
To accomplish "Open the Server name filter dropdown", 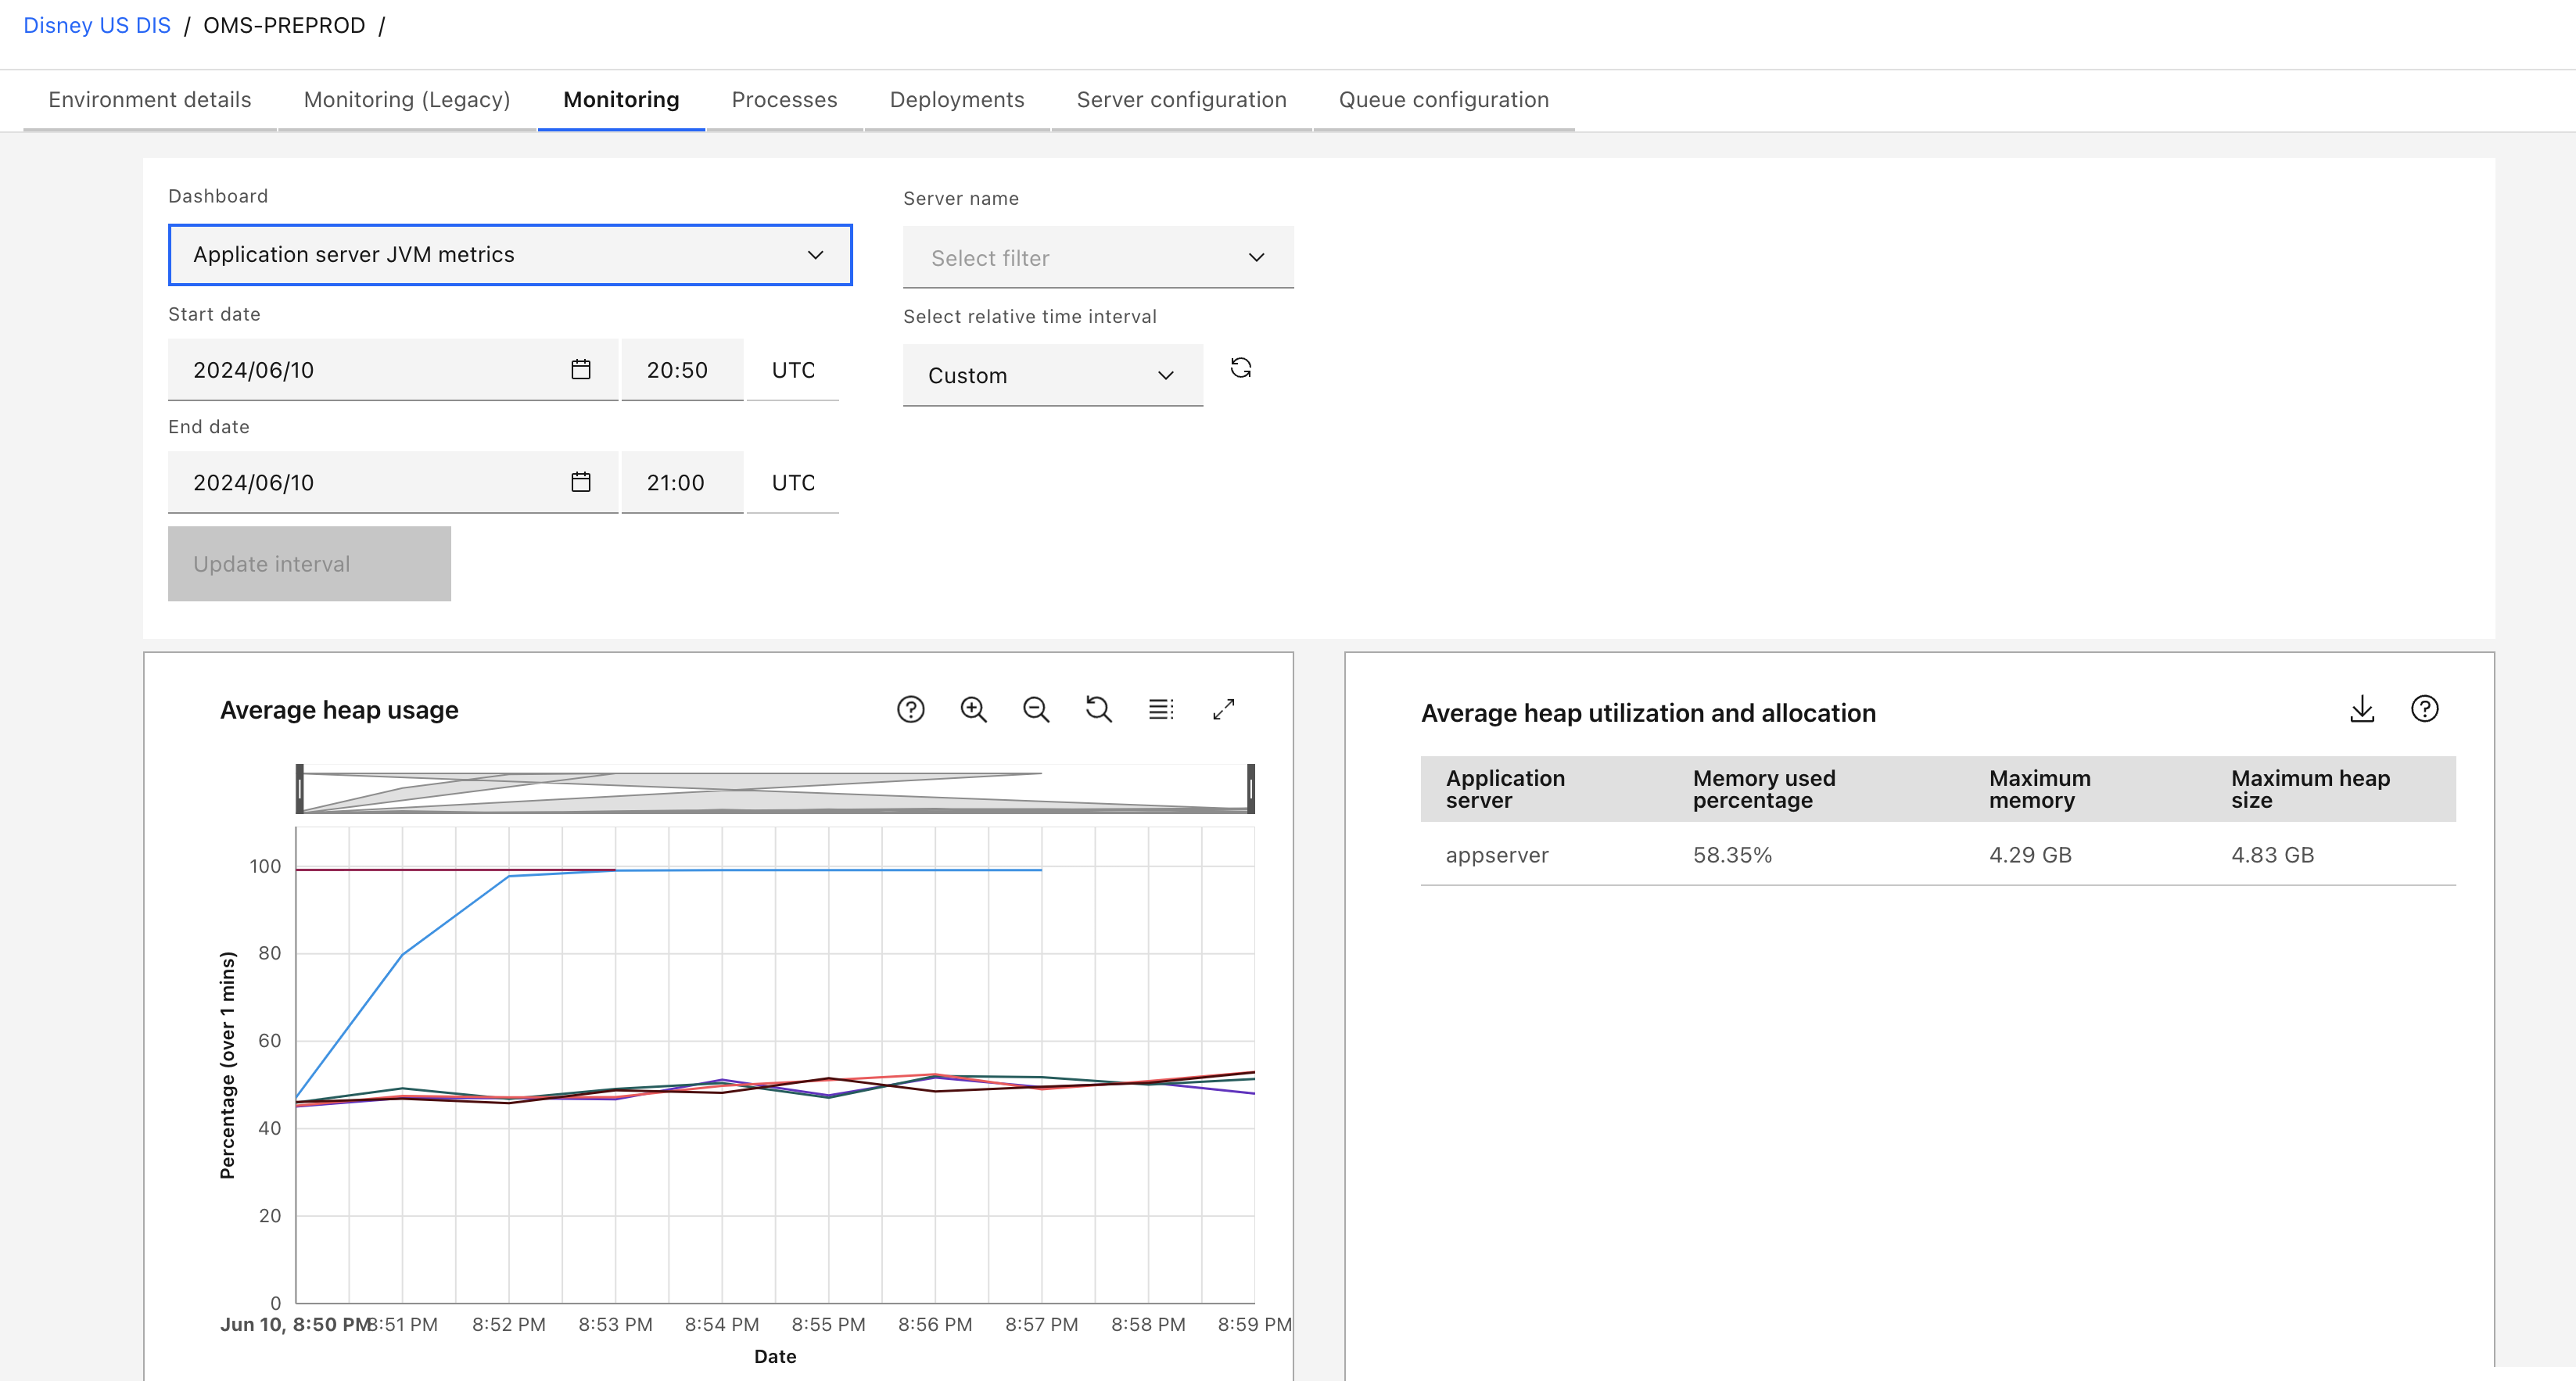I will tap(1097, 258).
